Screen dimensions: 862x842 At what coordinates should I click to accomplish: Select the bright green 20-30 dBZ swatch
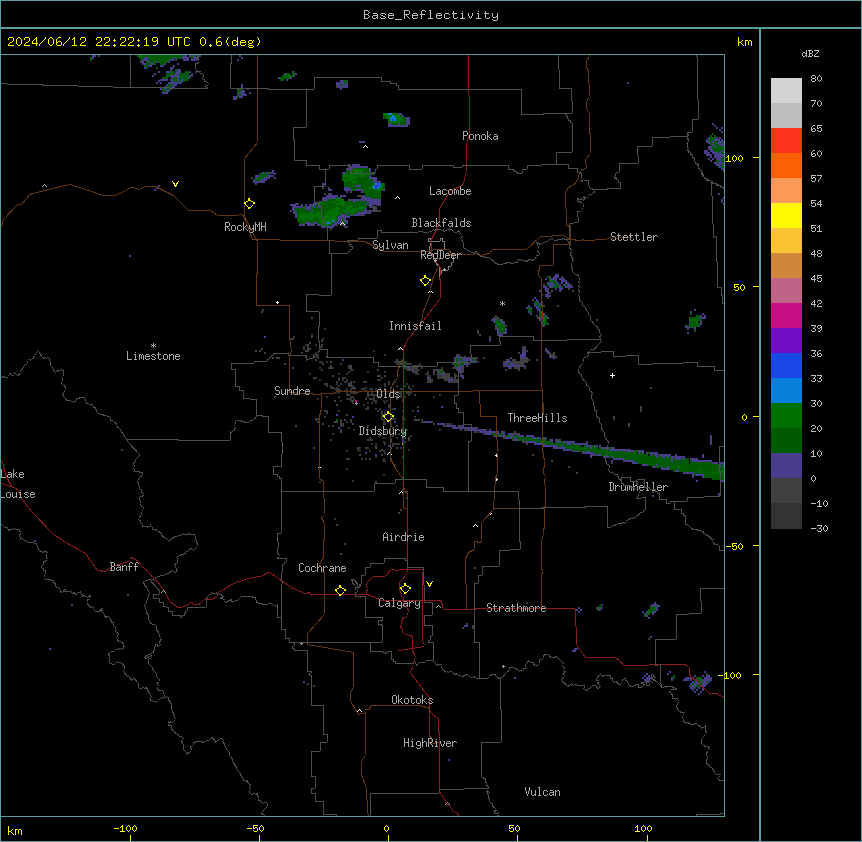click(786, 416)
